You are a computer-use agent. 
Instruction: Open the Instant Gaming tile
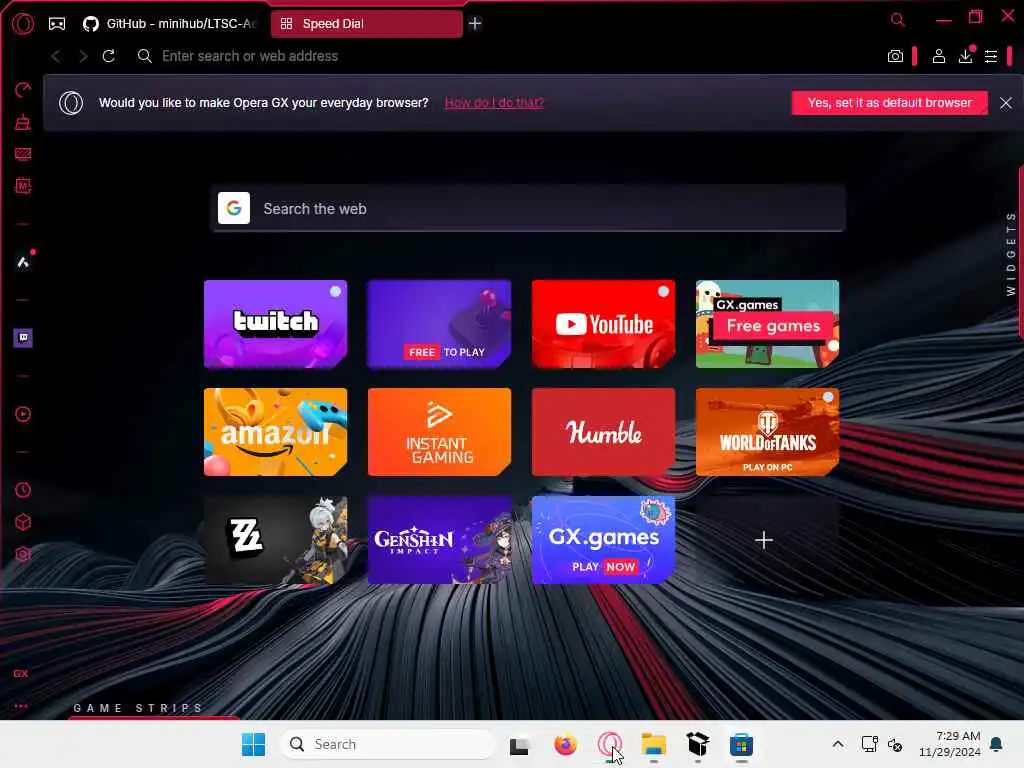440,432
